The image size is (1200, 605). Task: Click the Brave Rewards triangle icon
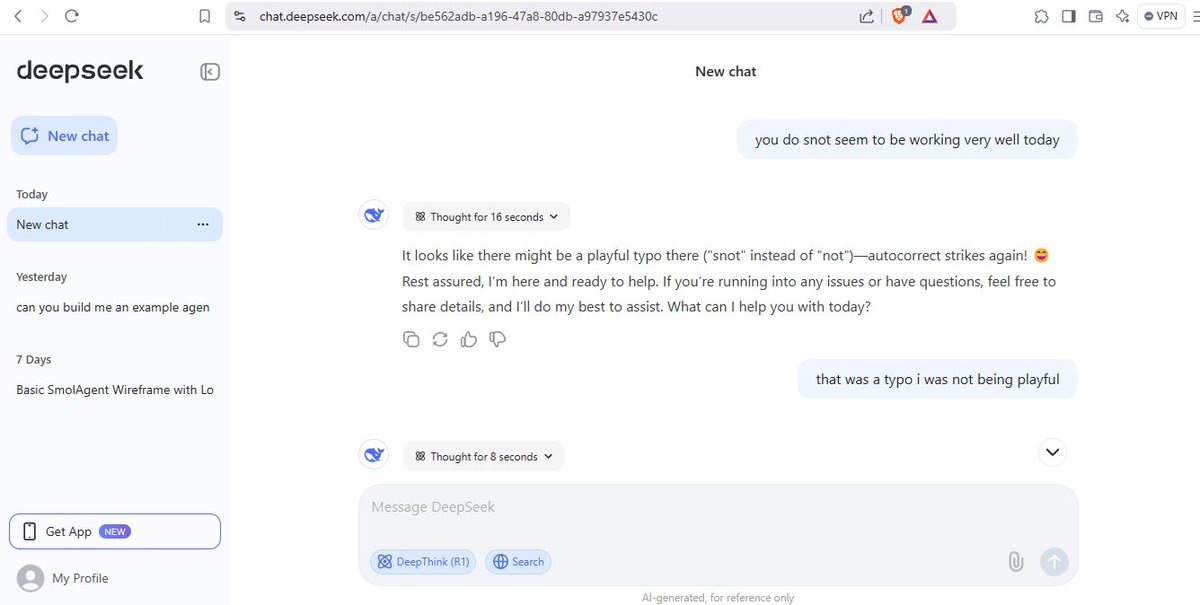pyautogui.click(x=930, y=16)
